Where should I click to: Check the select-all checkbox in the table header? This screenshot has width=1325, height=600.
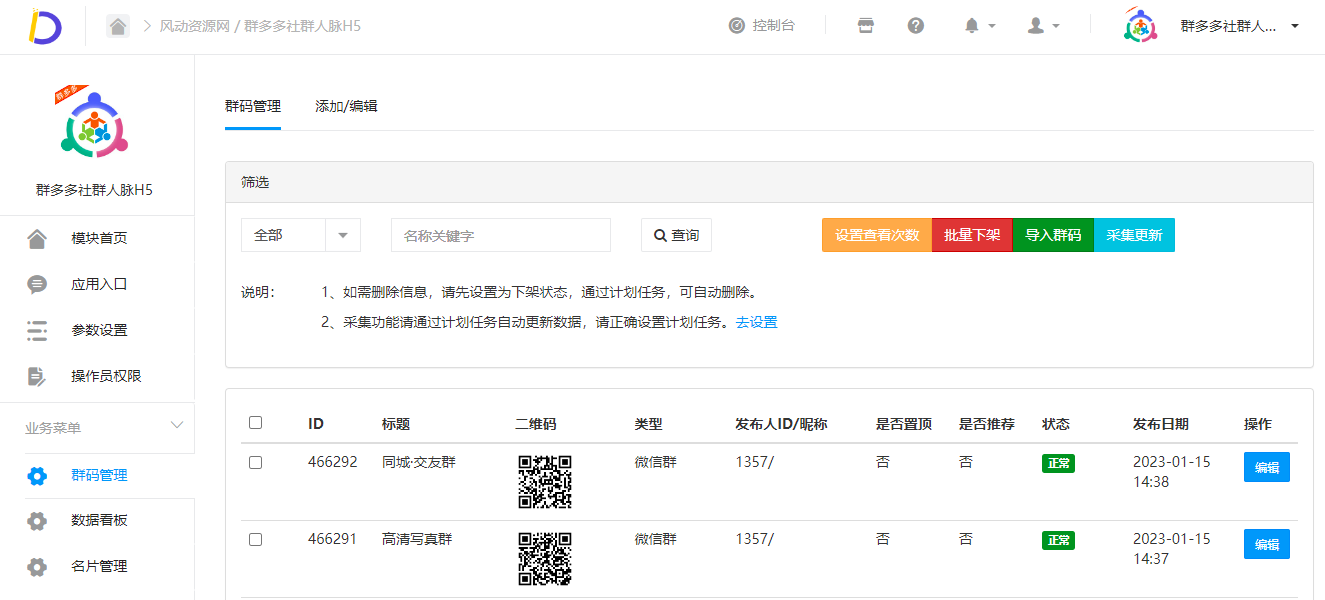pos(255,423)
